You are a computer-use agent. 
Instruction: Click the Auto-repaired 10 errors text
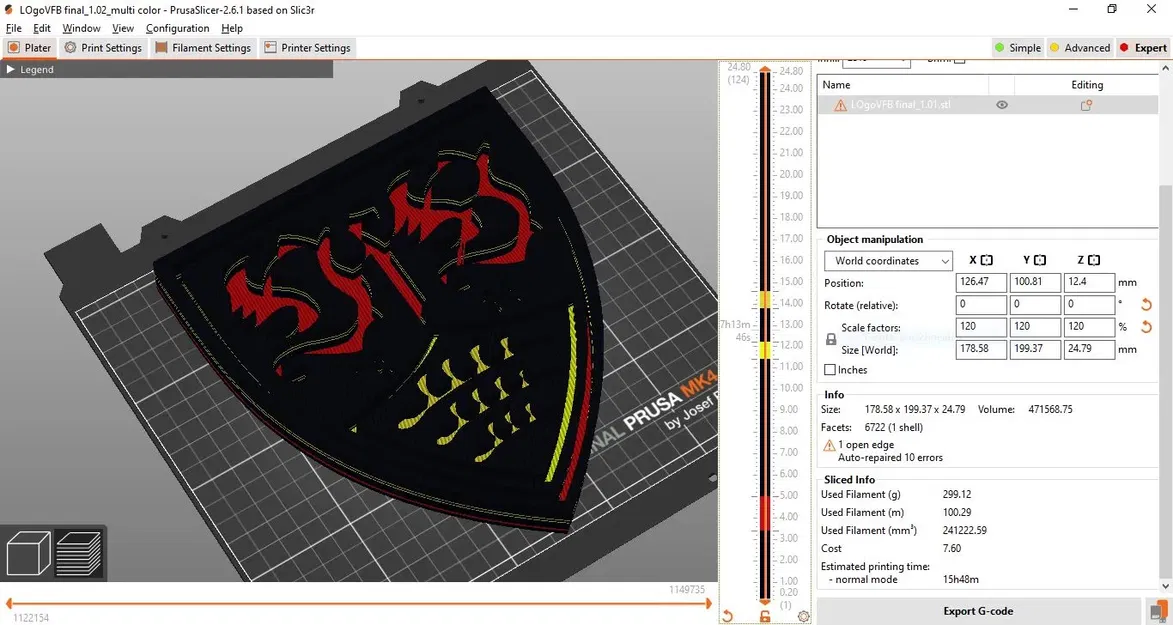[890, 457]
